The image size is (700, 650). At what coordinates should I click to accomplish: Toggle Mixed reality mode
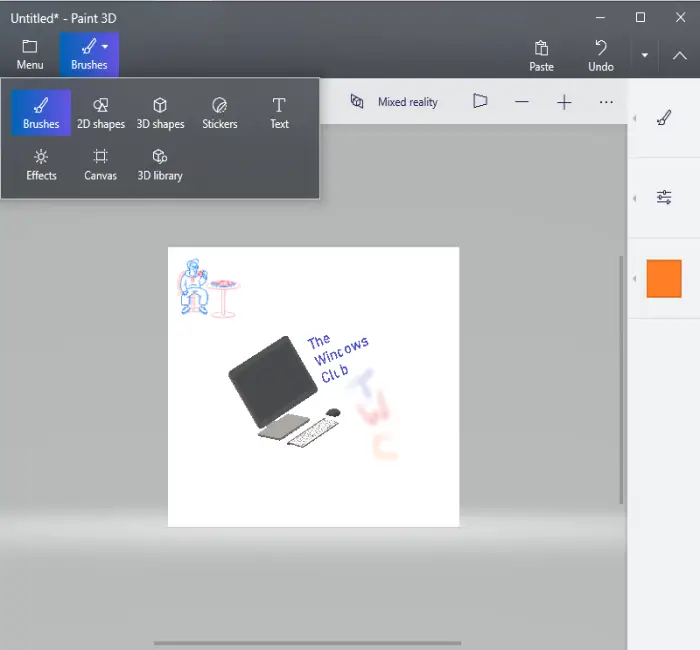[394, 102]
